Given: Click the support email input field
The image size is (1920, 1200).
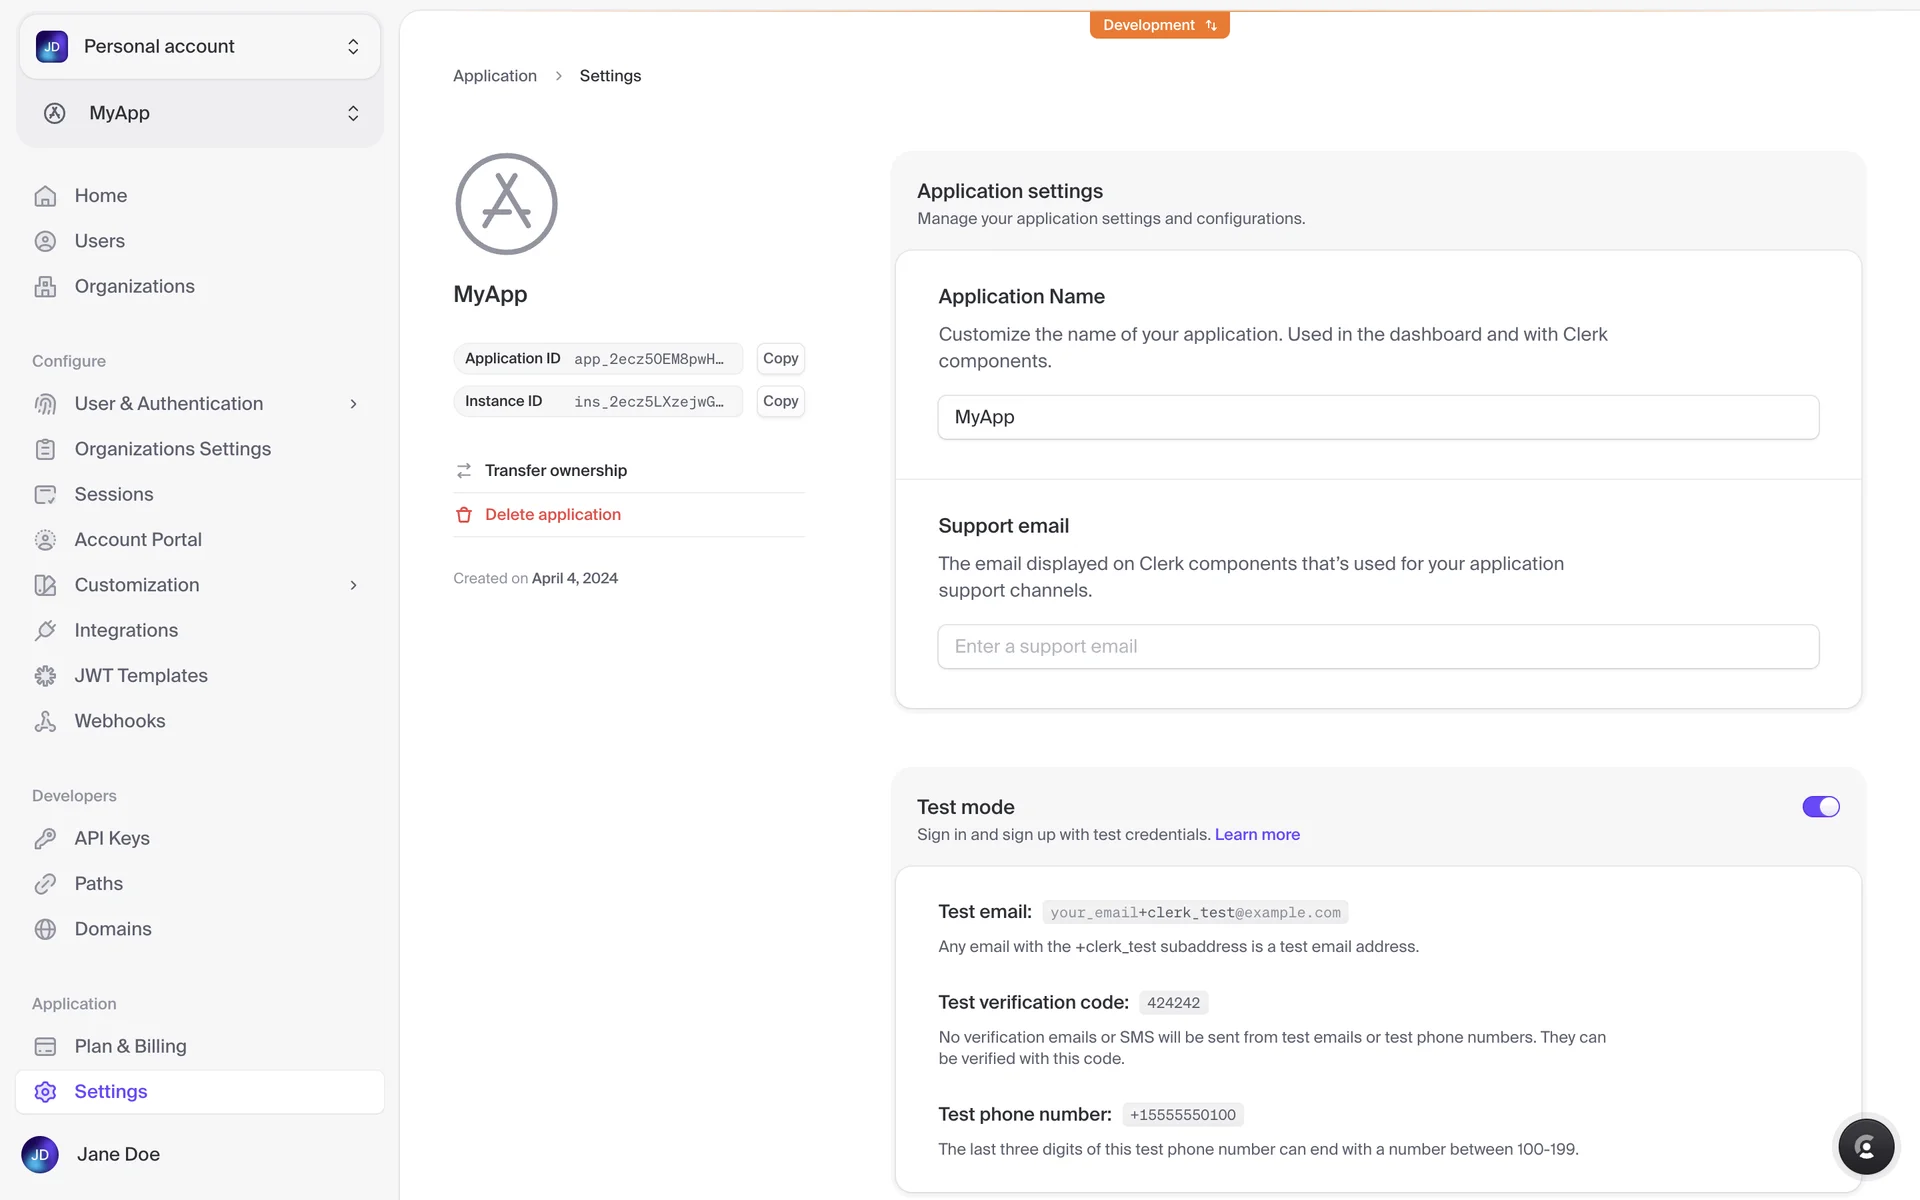Looking at the screenshot, I should [1377, 647].
